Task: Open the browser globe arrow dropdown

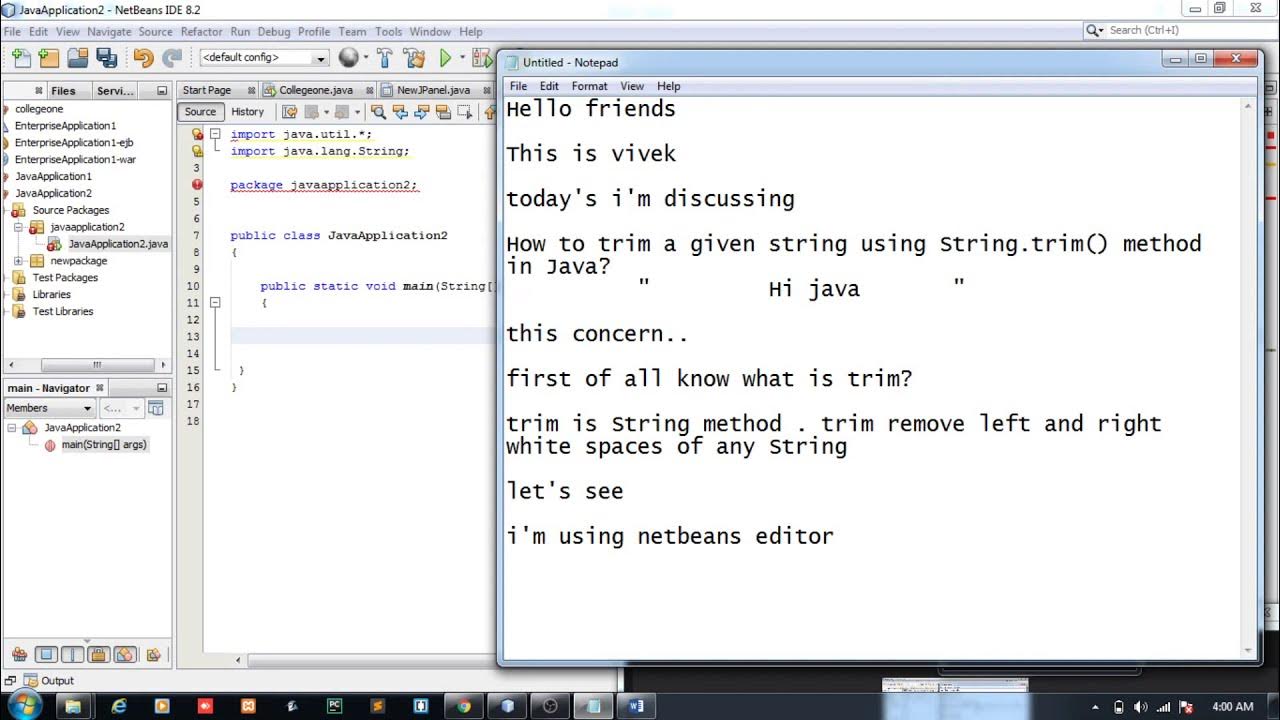Action: 365,58
